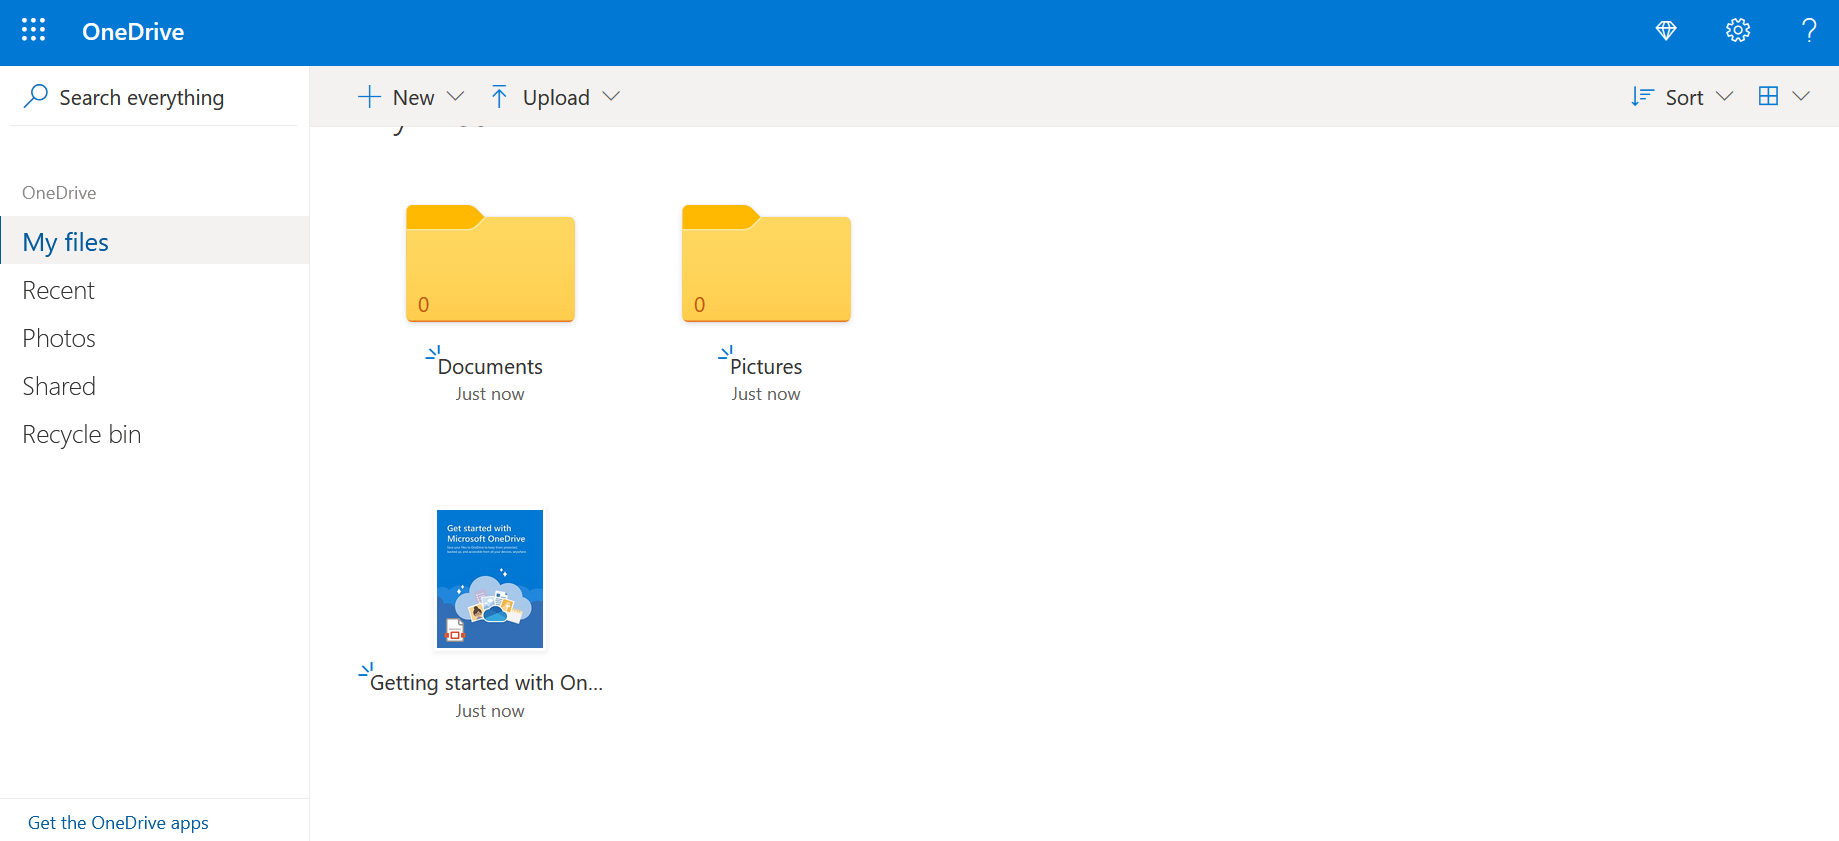This screenshot has width=1839, height=841.
Task: Expand the view options chevron
Action: [x=1801, y=97]
